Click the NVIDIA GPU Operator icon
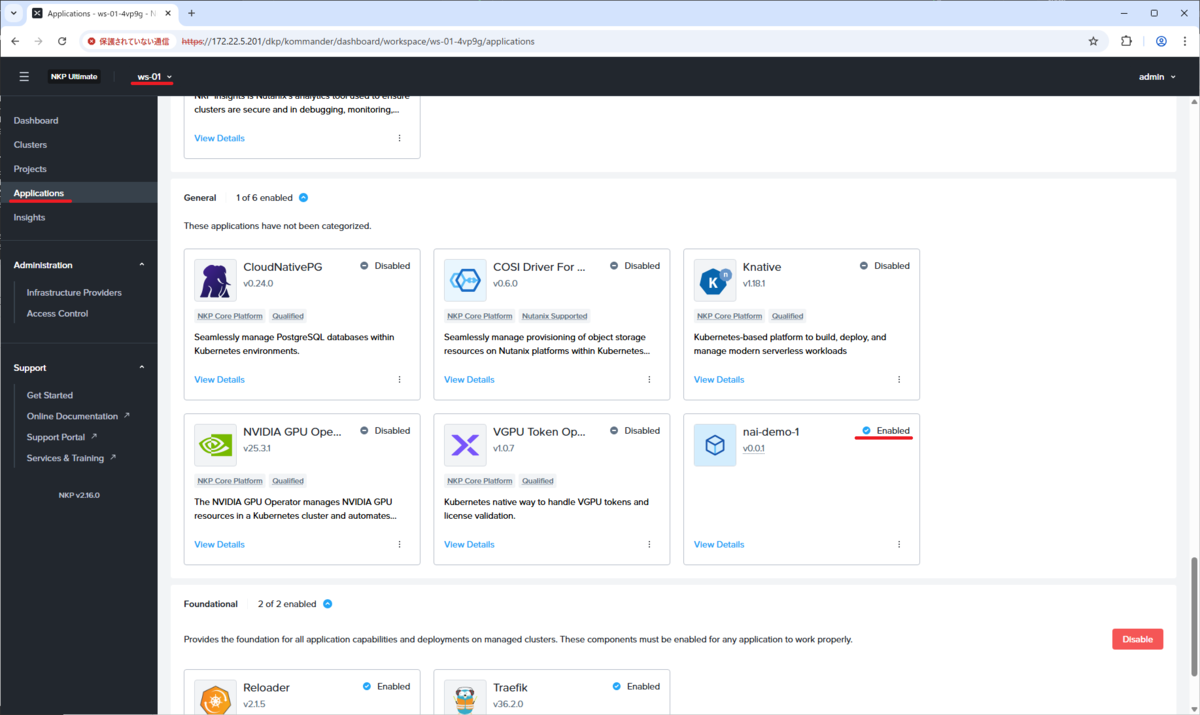Image resolution: width=1200 pixels, height=715 pixels. (x=215, y=445)
